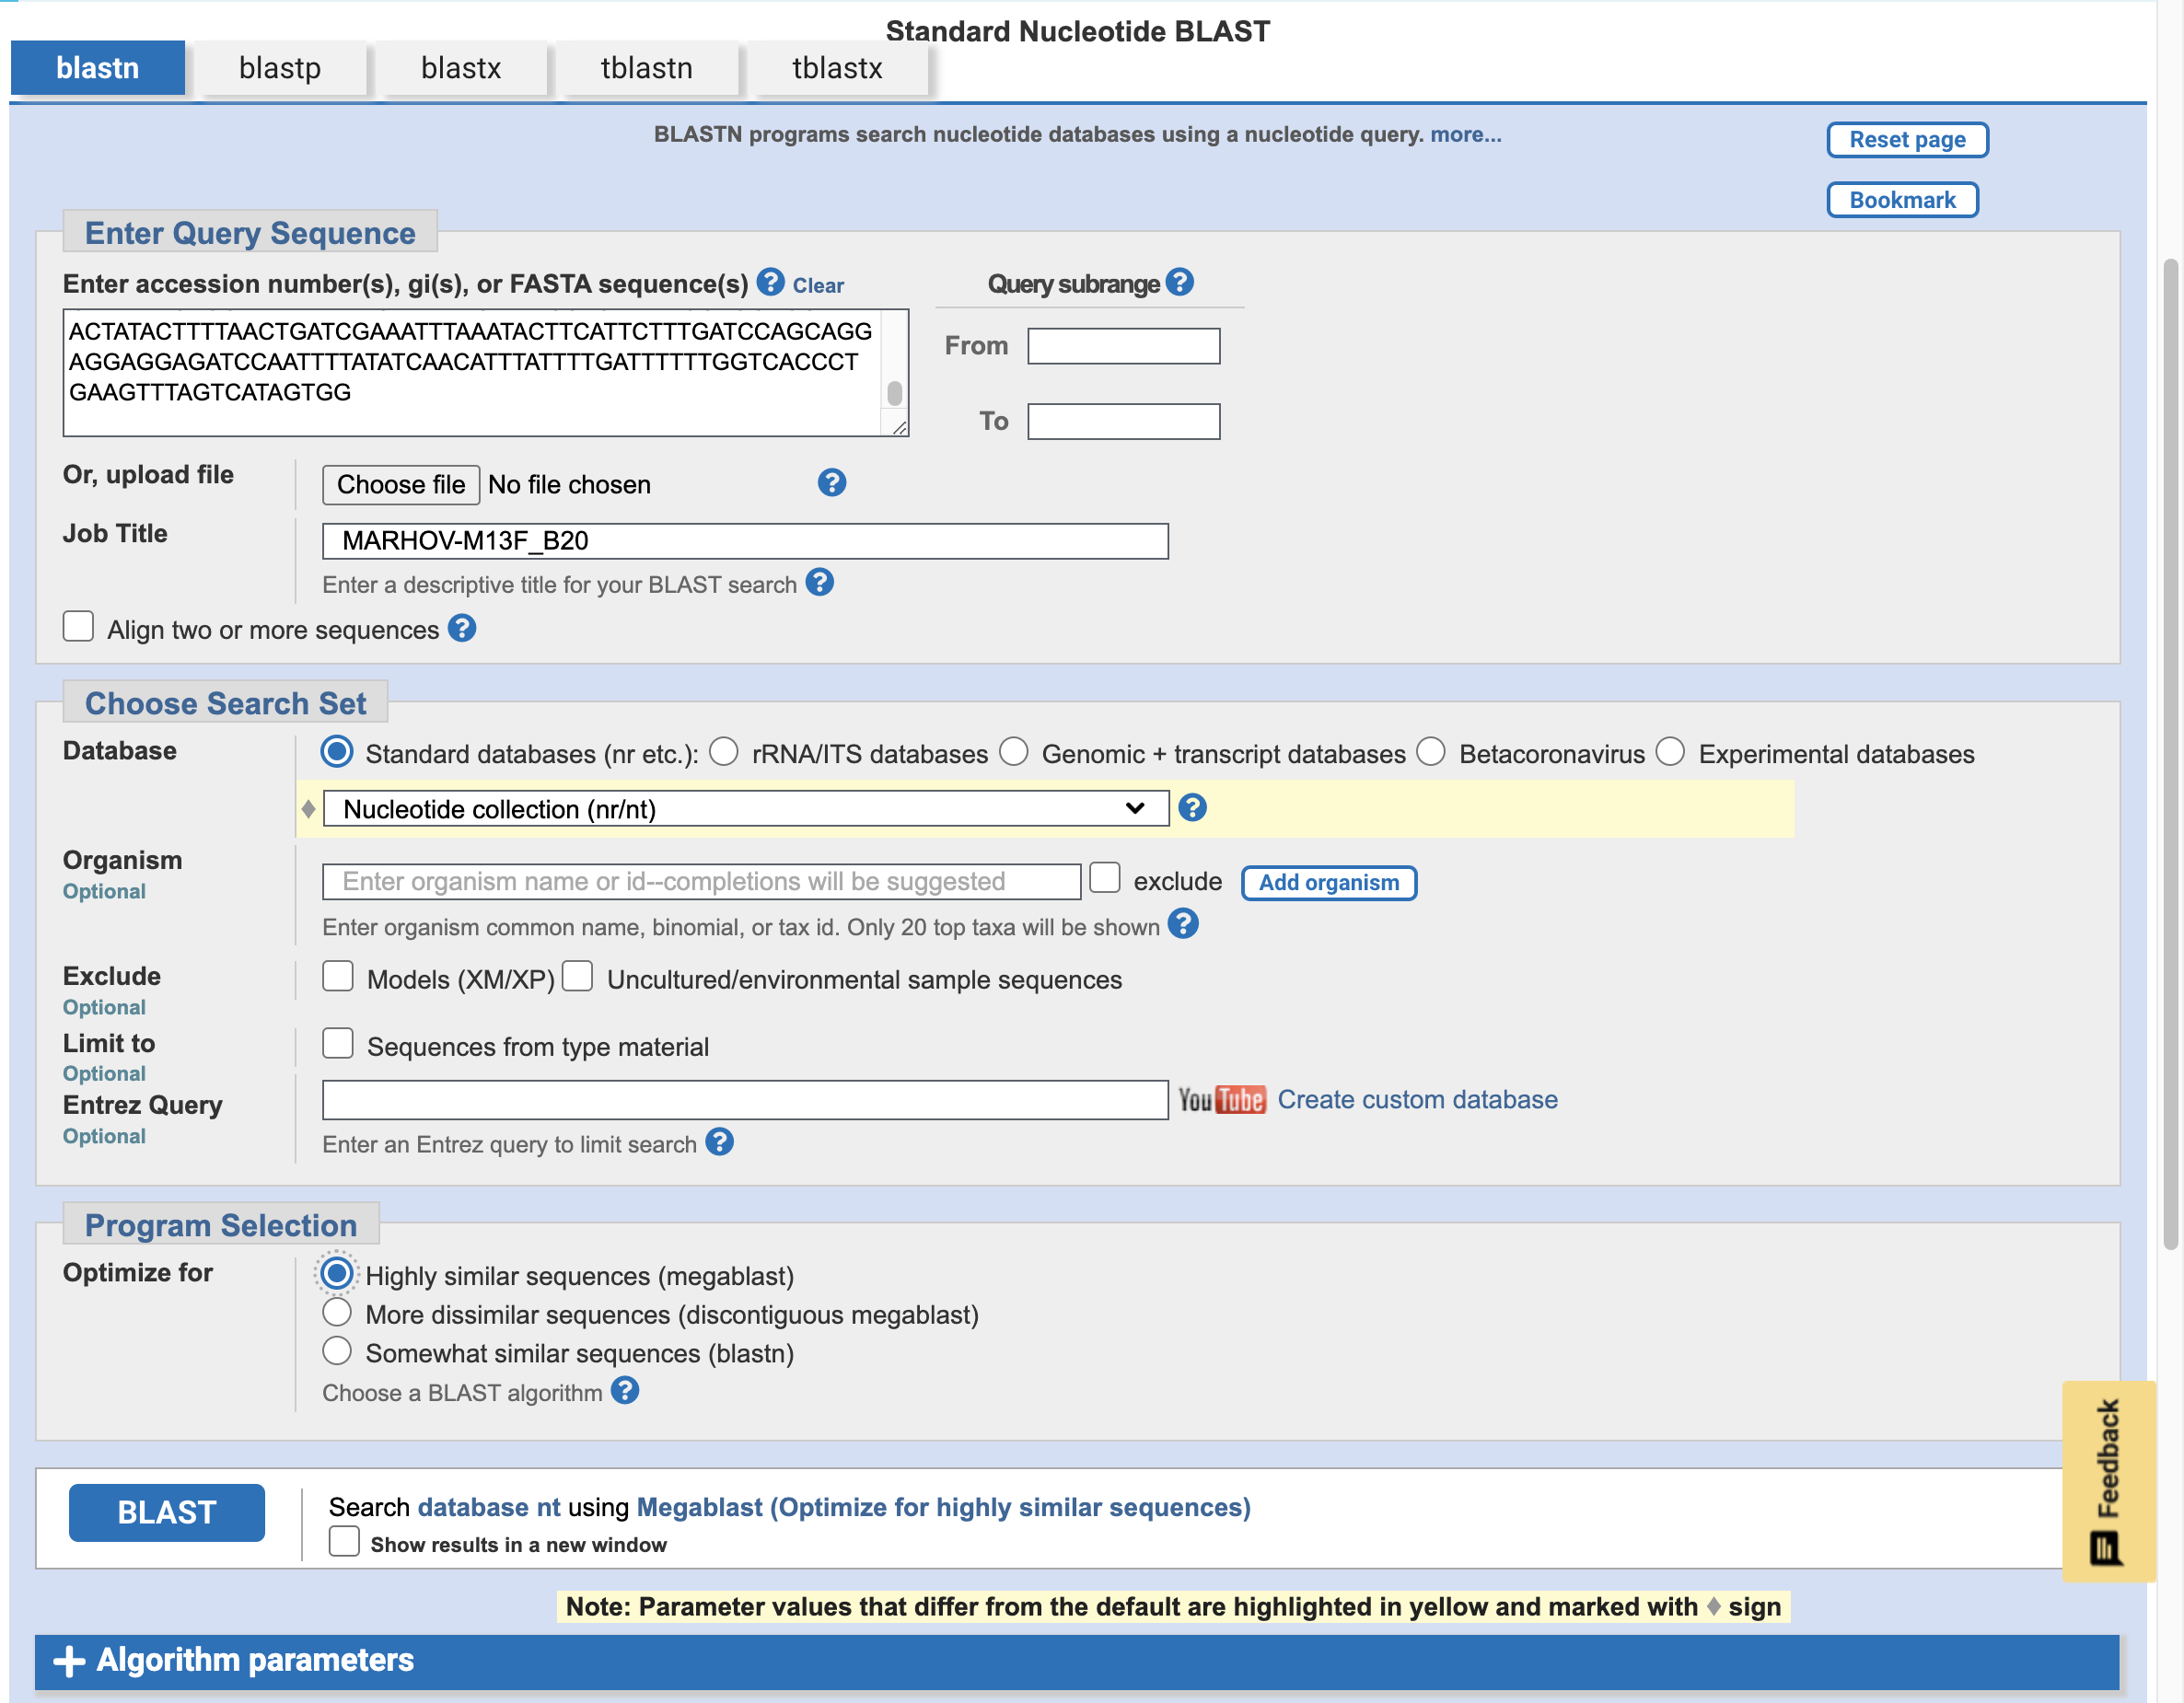Choose Somewhat similar sequences (blastn)
This screenshot has height=1703, width=2184.
[x=337, y=1351]
